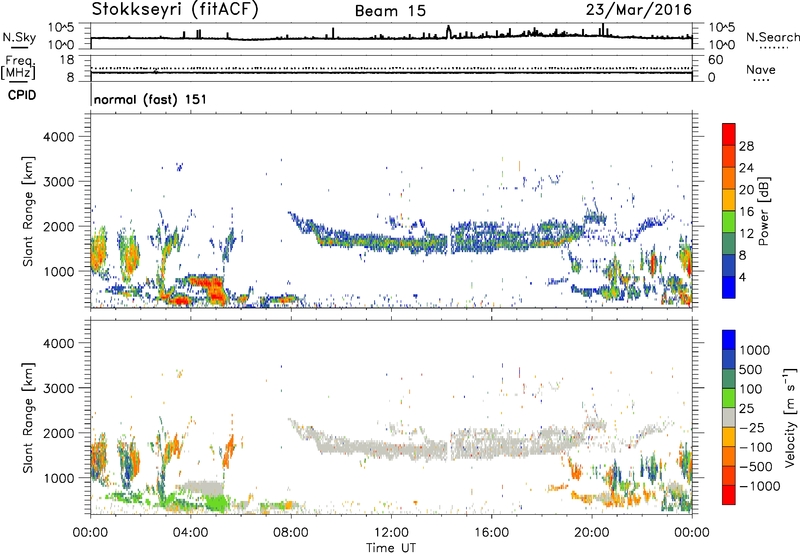
Task: Click the N.Search legend label
Action: pyautogui.click(x=772, y=37)
